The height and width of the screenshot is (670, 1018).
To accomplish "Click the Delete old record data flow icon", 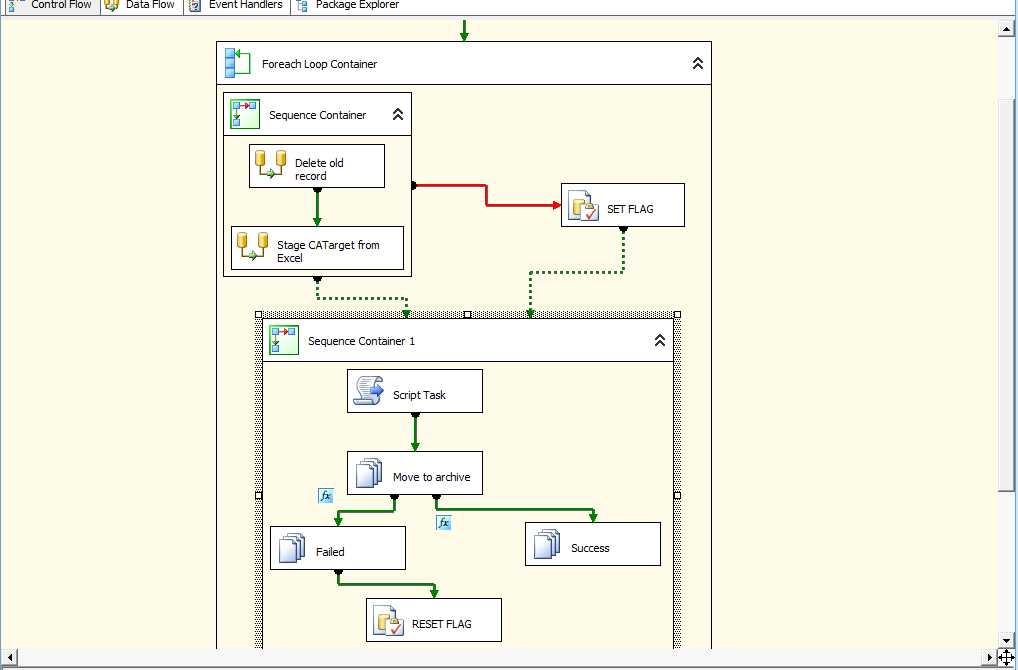I will tap(270, 164).
